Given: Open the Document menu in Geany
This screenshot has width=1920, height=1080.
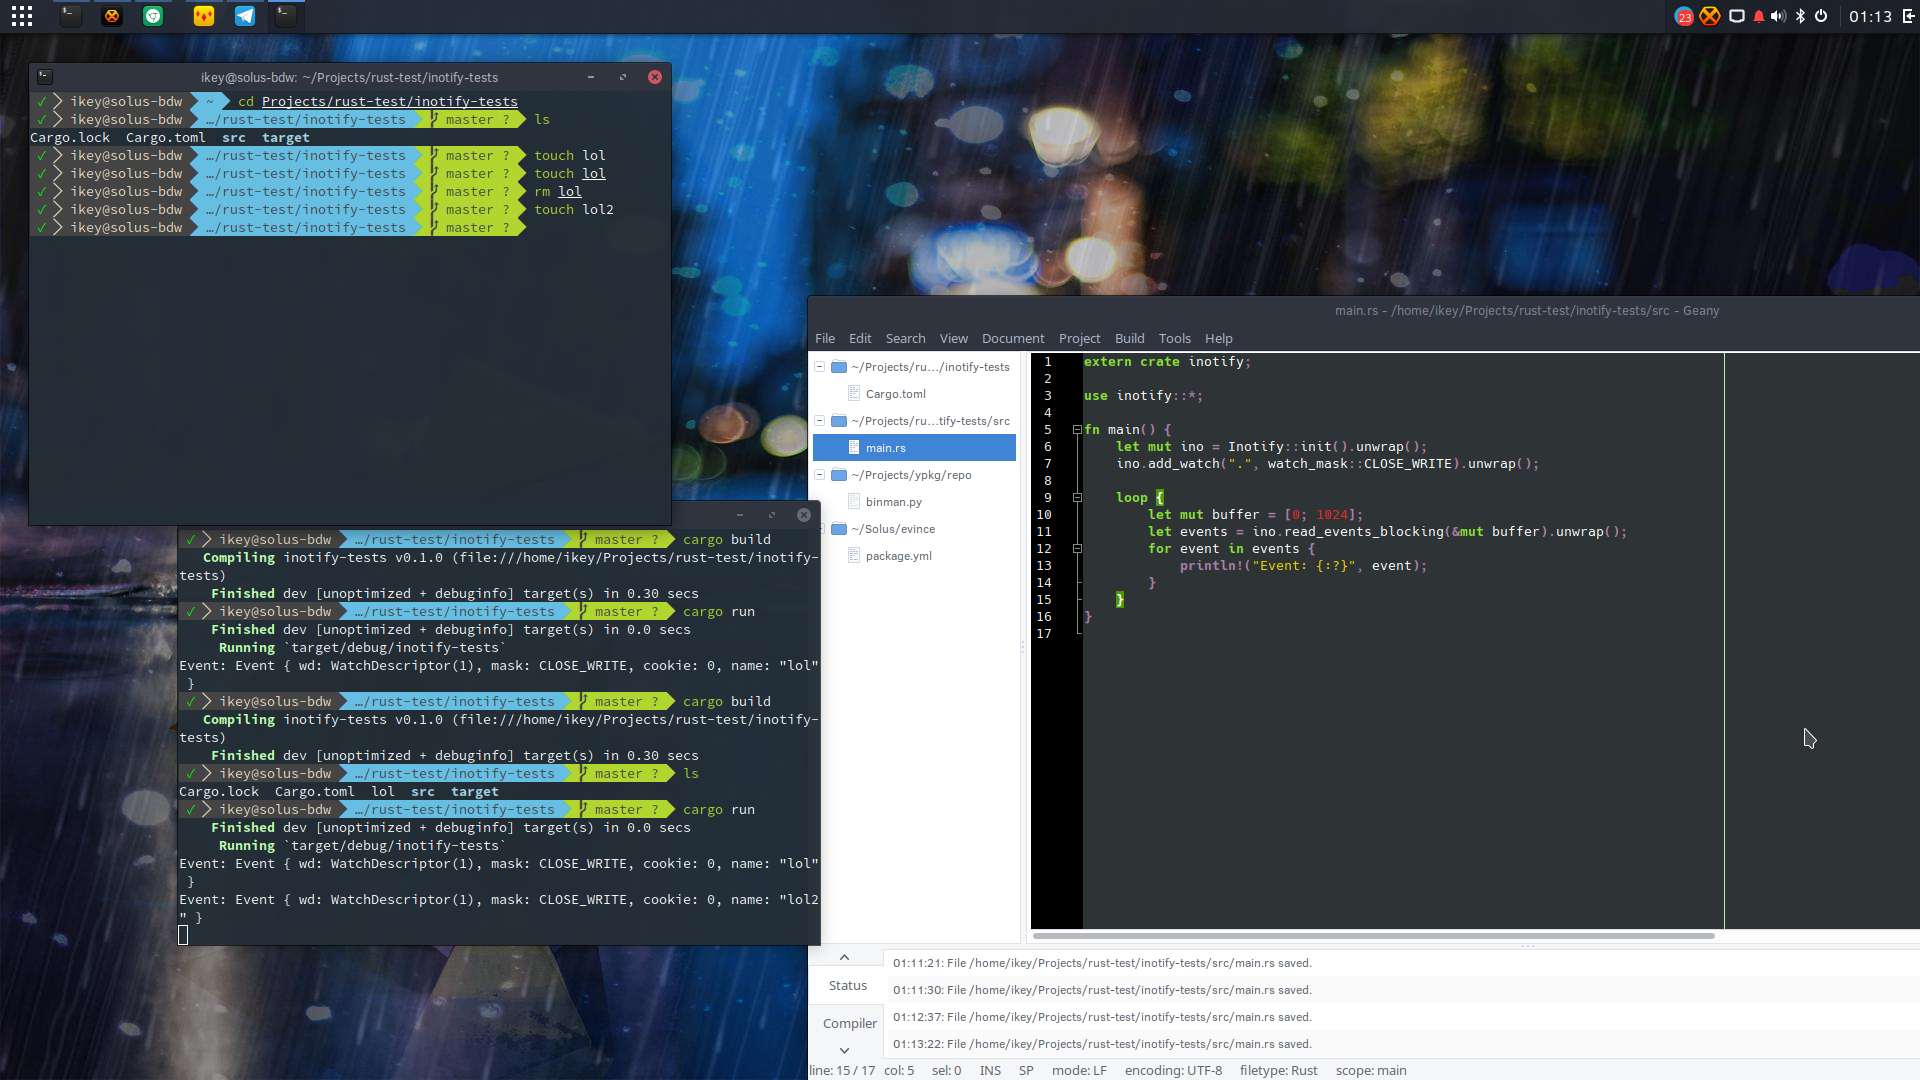Looking at the screenshot, I should (x=1013, y=338).
